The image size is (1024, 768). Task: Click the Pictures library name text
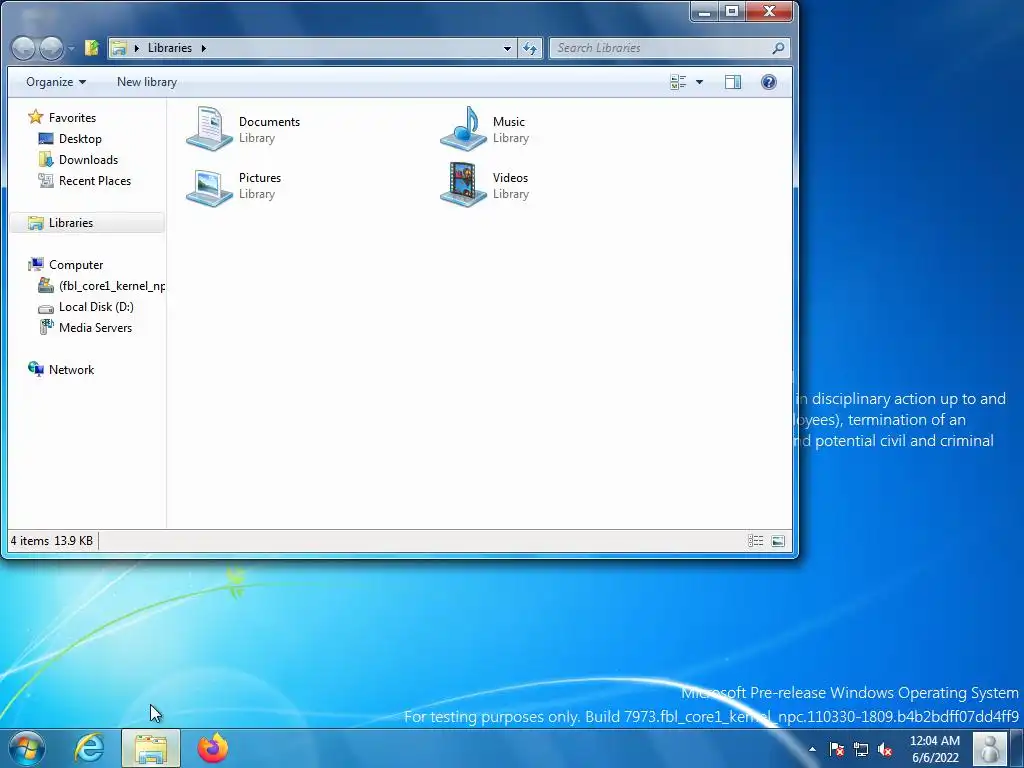260,178
